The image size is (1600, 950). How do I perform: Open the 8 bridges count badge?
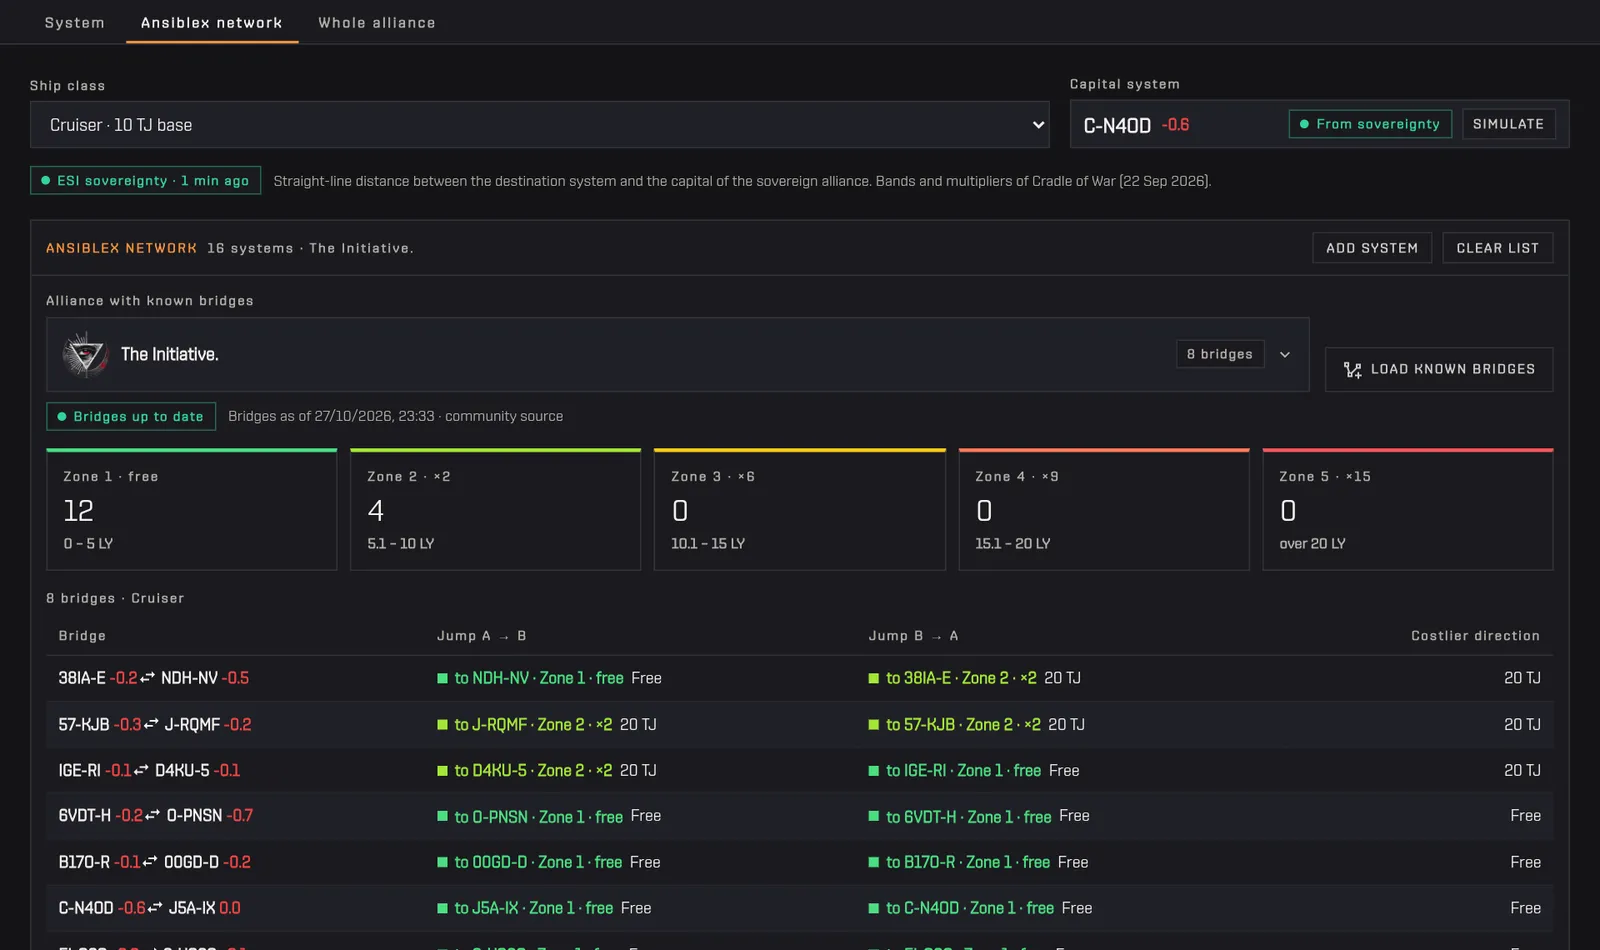1220,354
